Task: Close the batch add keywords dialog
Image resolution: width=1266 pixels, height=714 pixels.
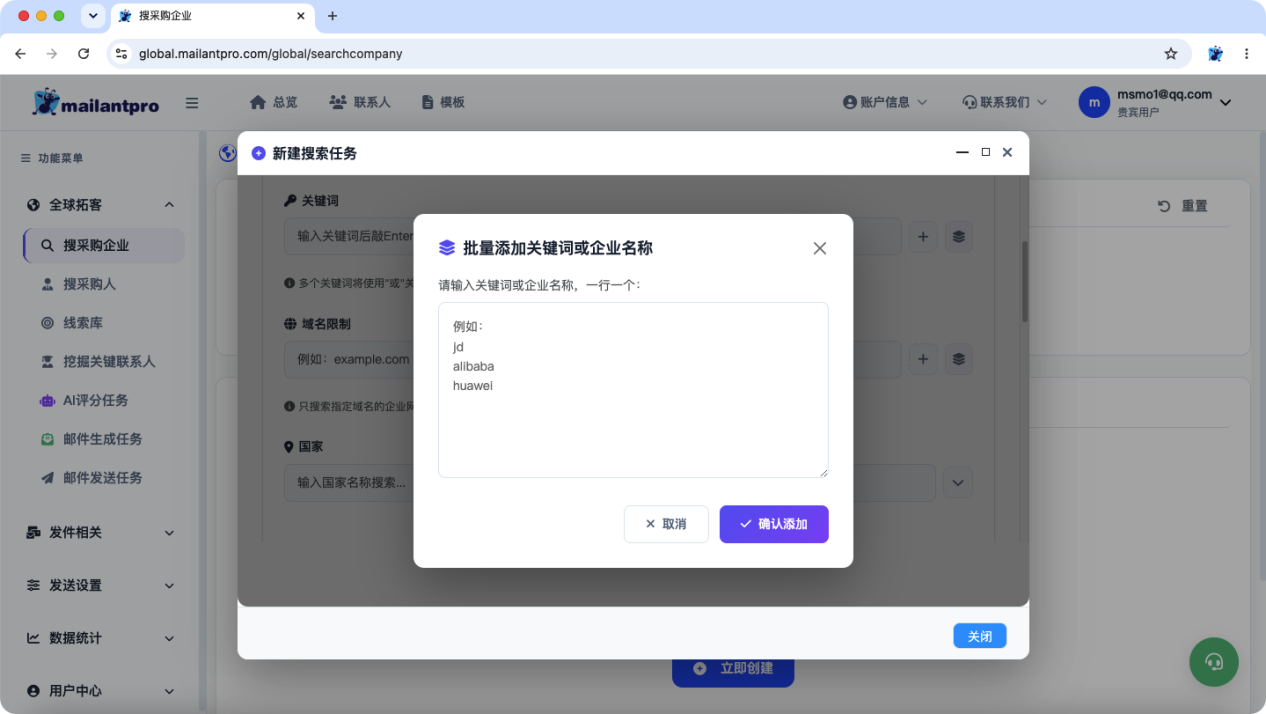Action: pyautogui.click(x=820, y=248)
